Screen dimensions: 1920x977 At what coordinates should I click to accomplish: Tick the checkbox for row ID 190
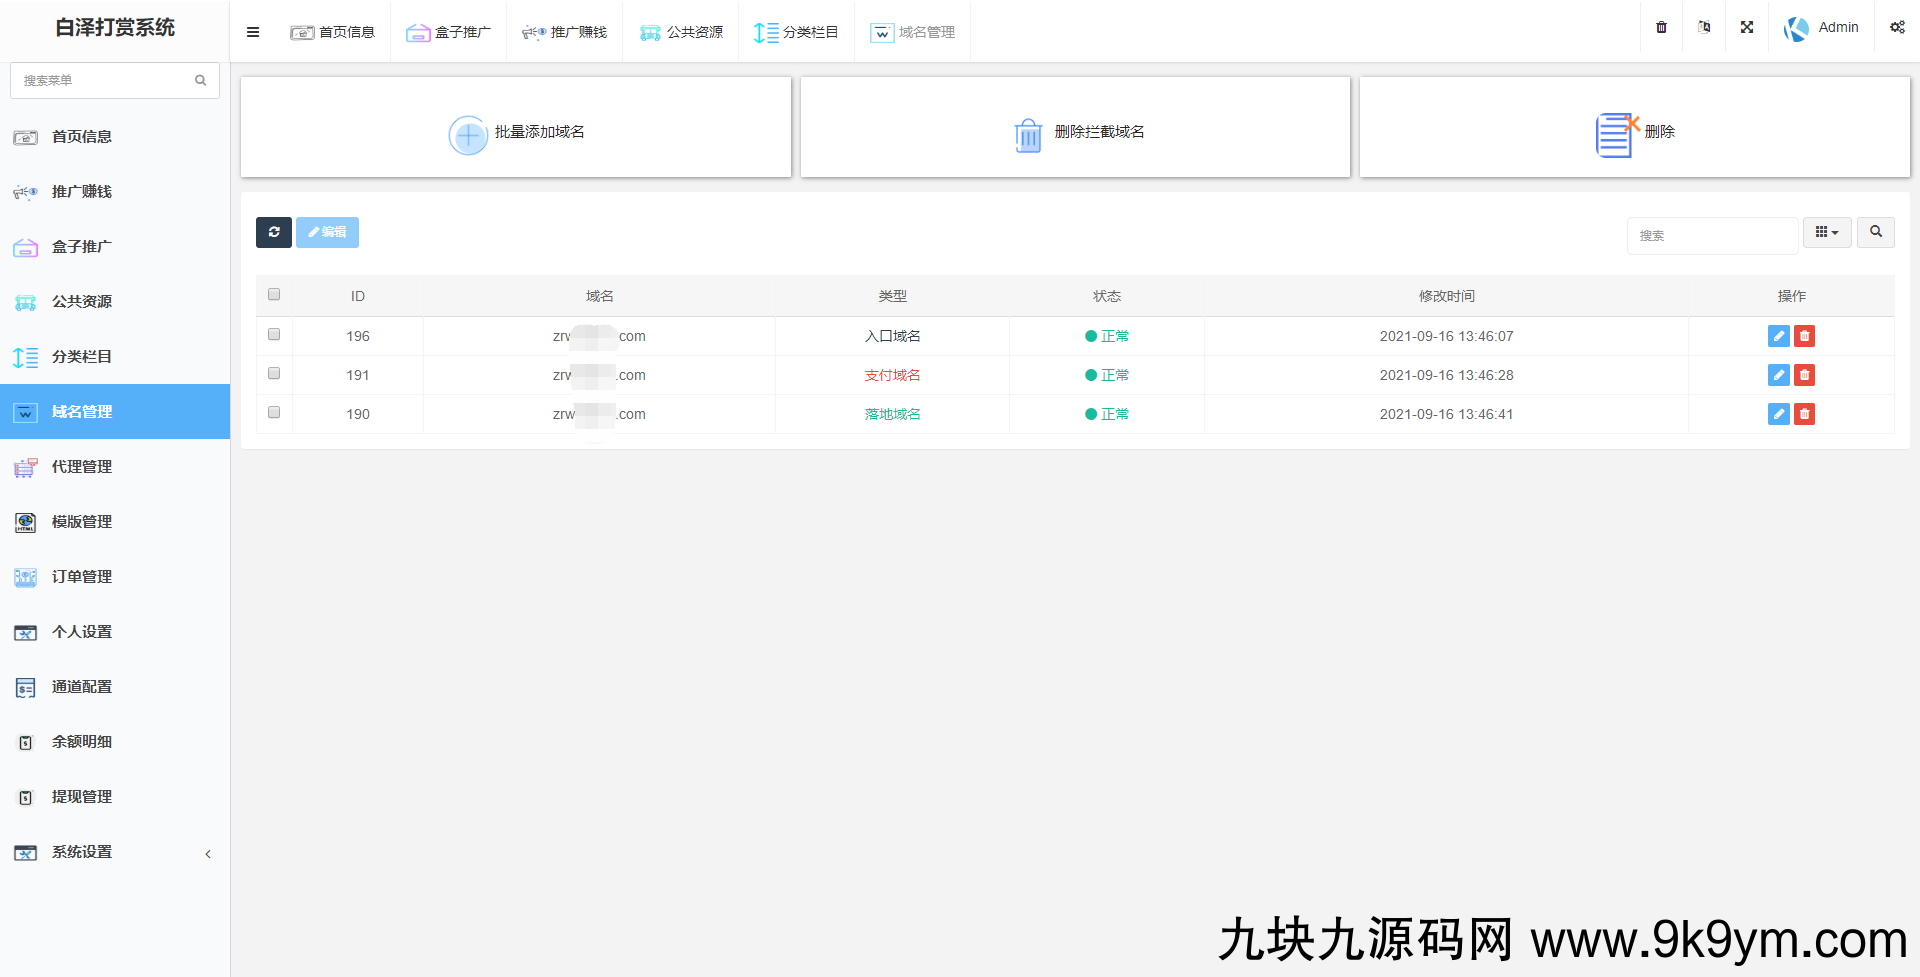click(274, 413)
